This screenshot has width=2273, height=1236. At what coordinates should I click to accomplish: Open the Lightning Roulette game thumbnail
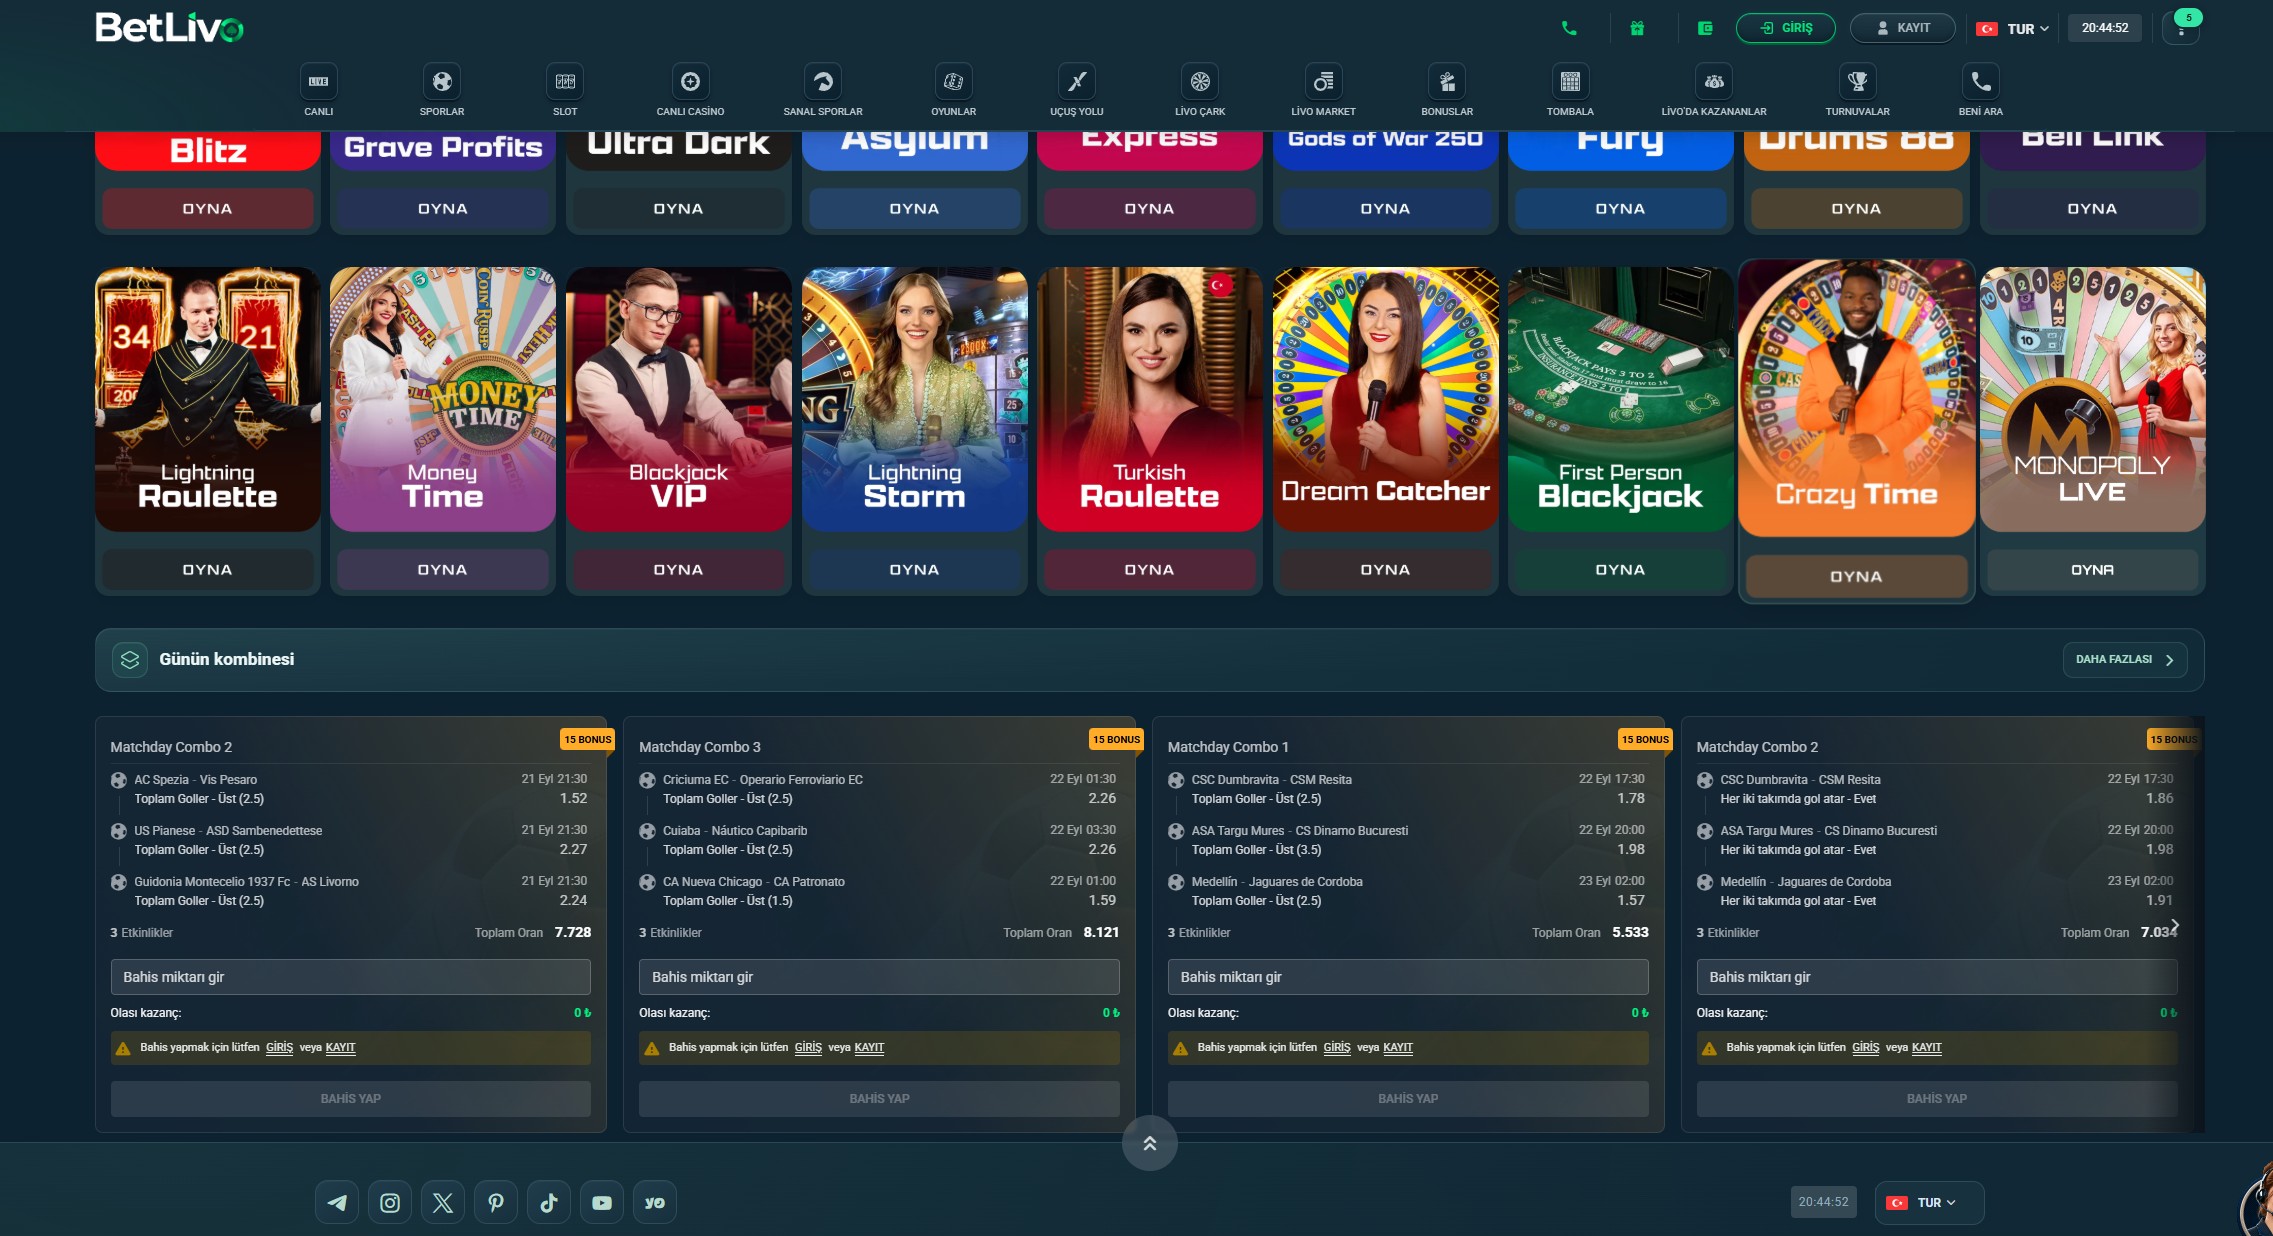click(x=207, y=399)
